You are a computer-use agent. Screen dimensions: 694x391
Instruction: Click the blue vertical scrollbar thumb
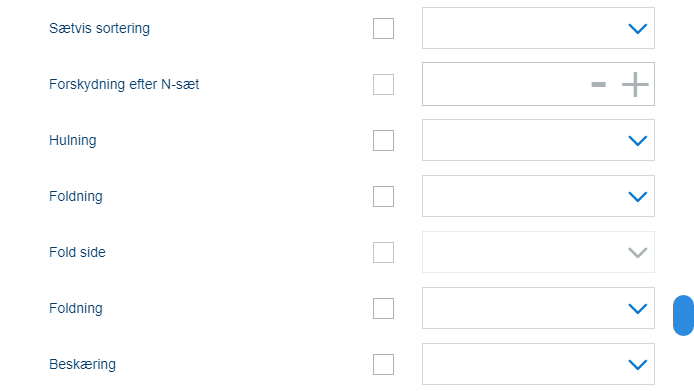point(683,315)
